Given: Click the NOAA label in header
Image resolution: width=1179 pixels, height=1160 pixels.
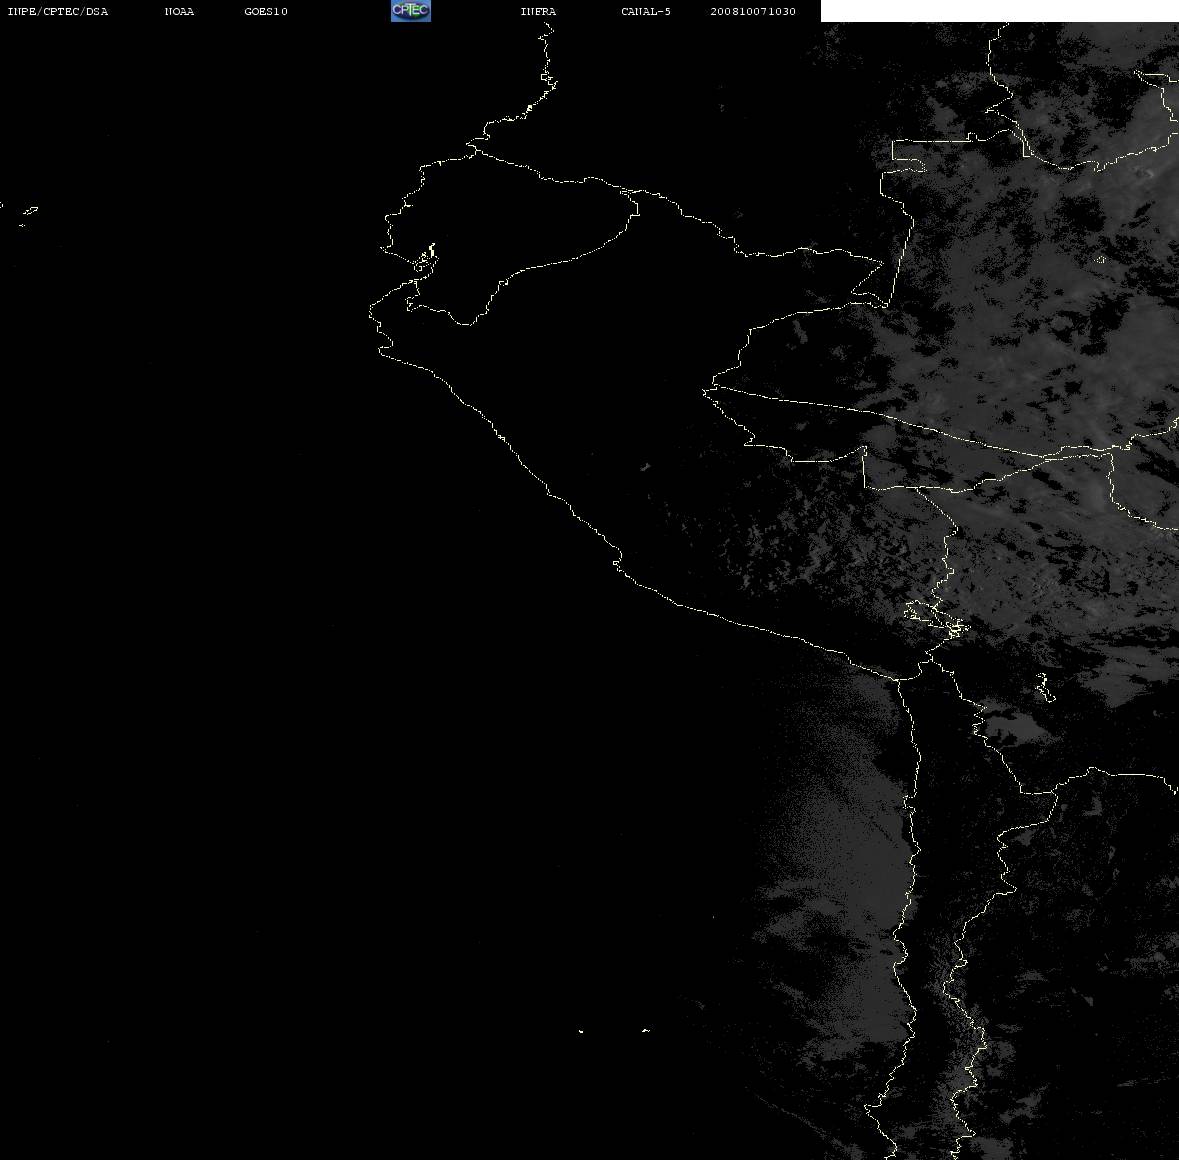Looking at the screenshot, I should coord(179,11).
